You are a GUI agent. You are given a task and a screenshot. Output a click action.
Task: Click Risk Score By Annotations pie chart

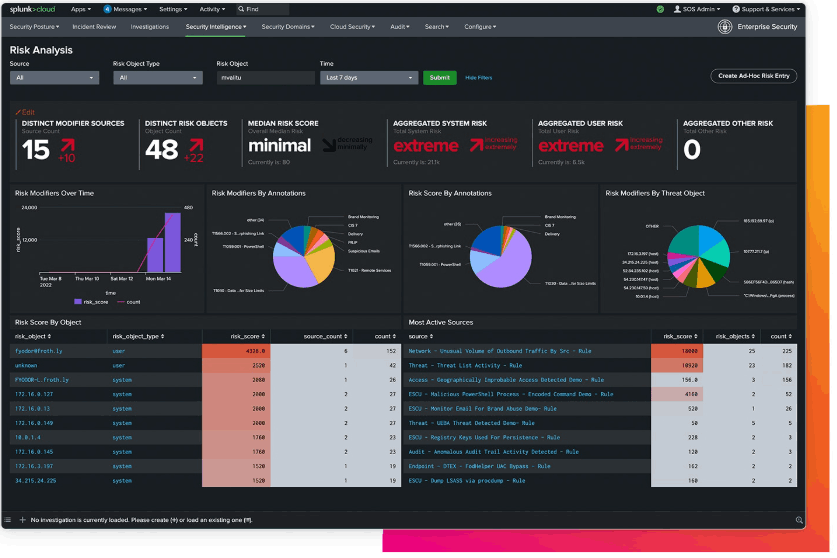[x=500, y=257]
